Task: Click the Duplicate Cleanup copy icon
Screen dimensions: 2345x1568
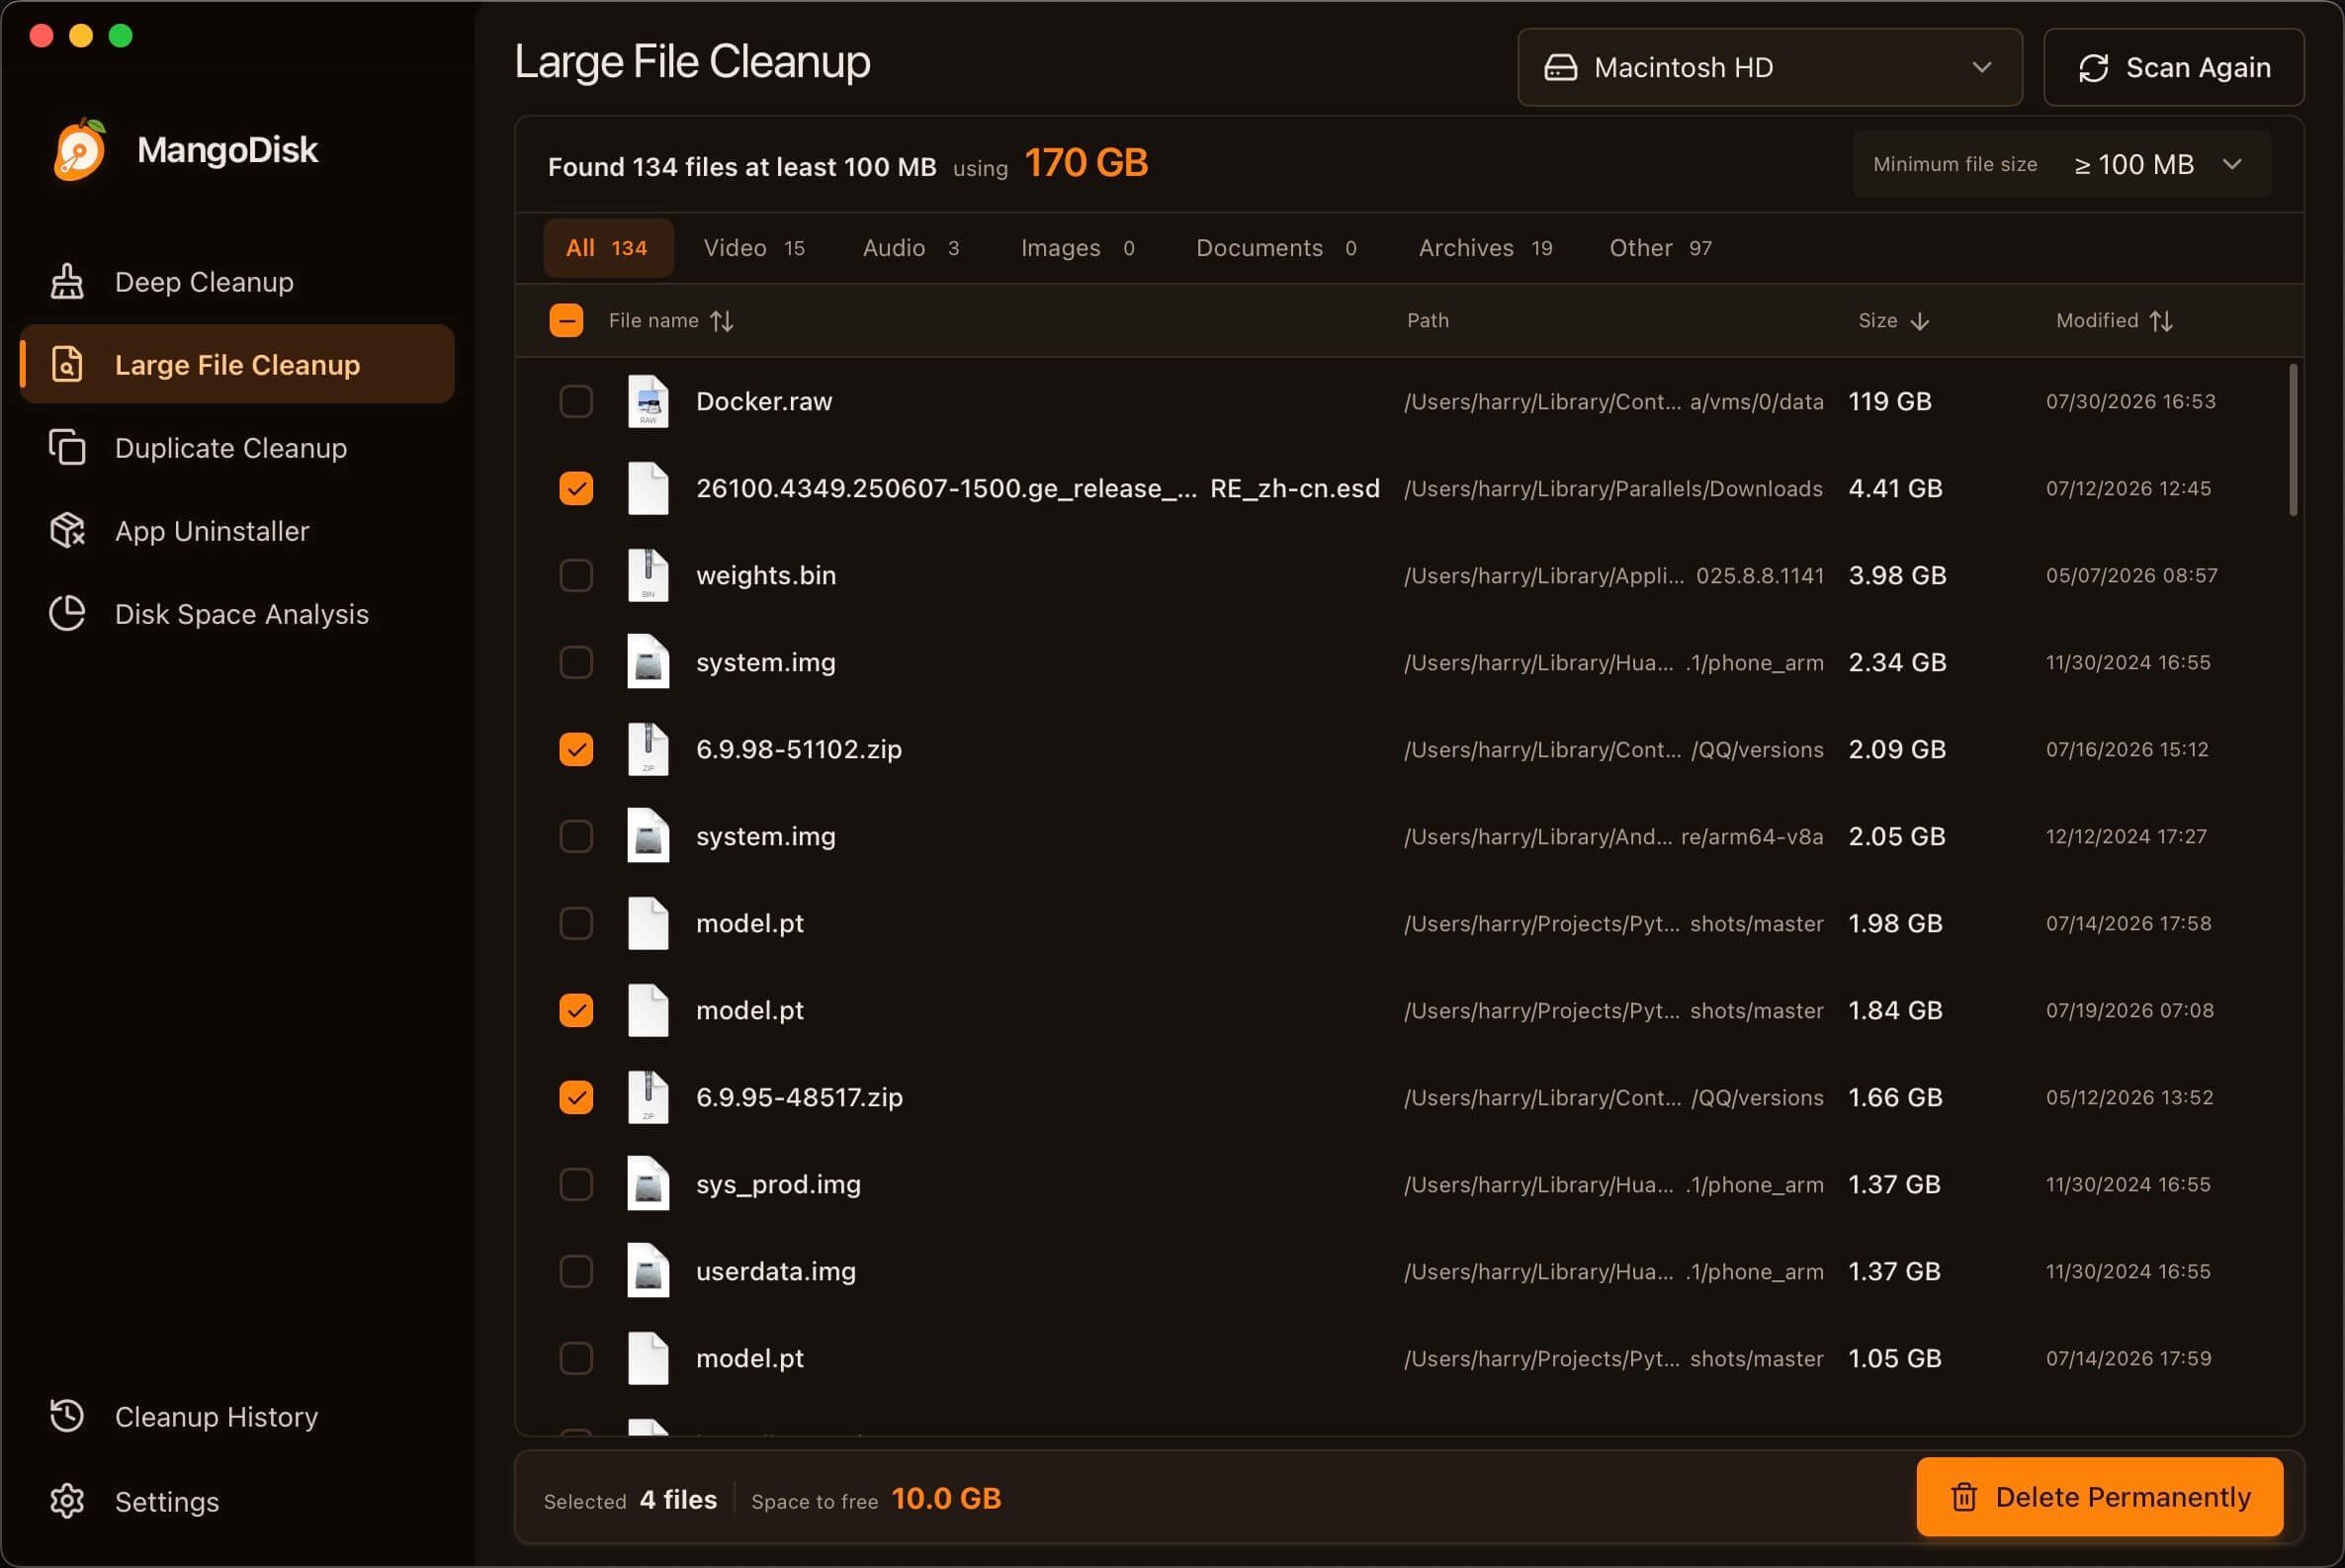Action: coord(67,448)
